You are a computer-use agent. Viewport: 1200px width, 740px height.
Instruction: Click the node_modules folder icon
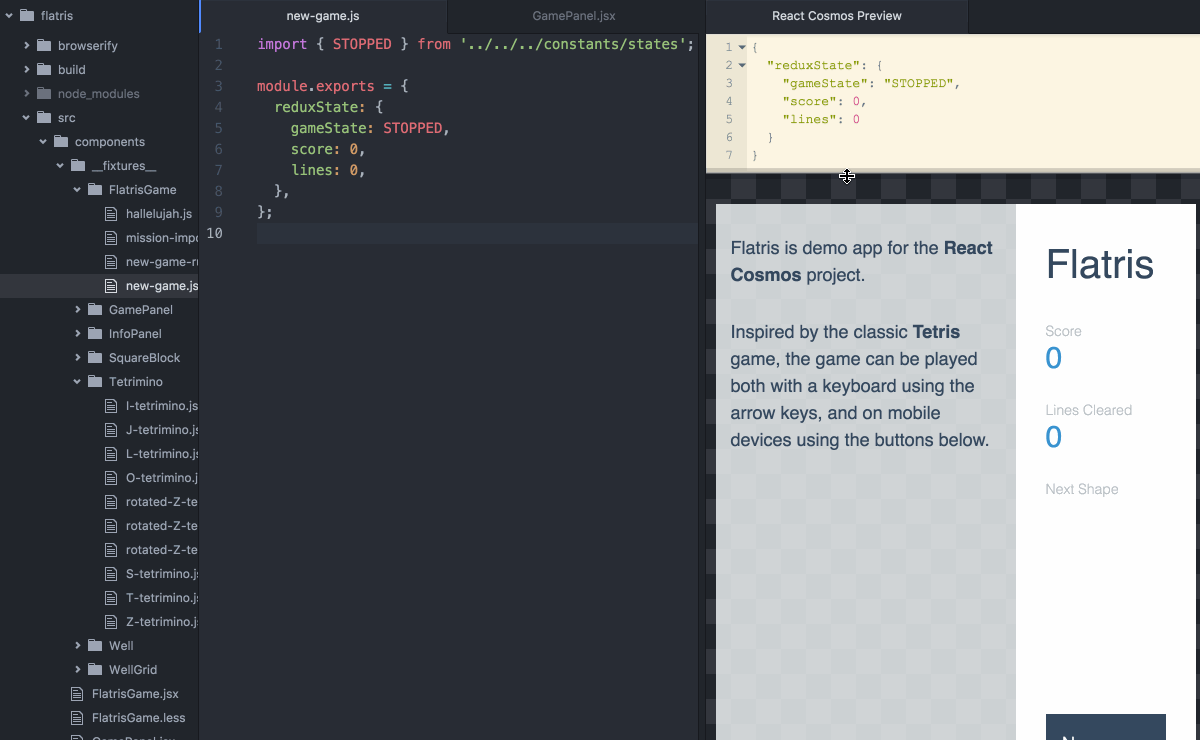coord(43,94)
